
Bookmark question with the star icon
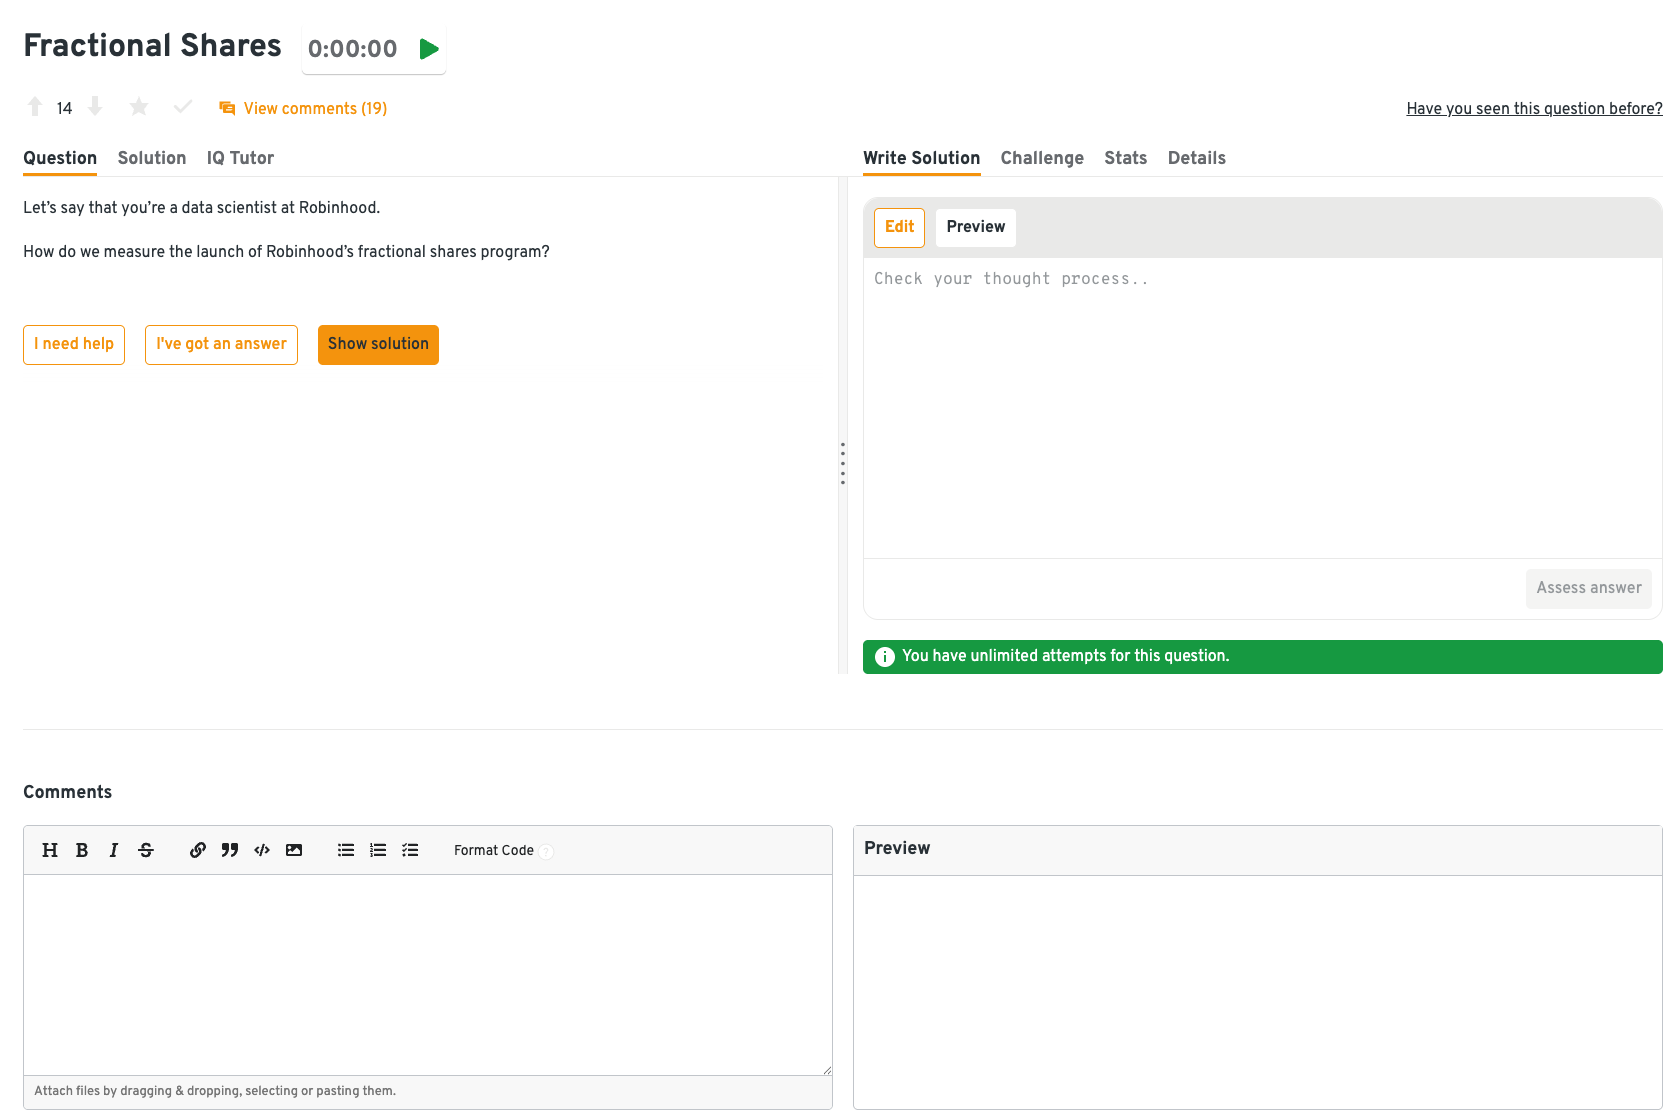139,107
